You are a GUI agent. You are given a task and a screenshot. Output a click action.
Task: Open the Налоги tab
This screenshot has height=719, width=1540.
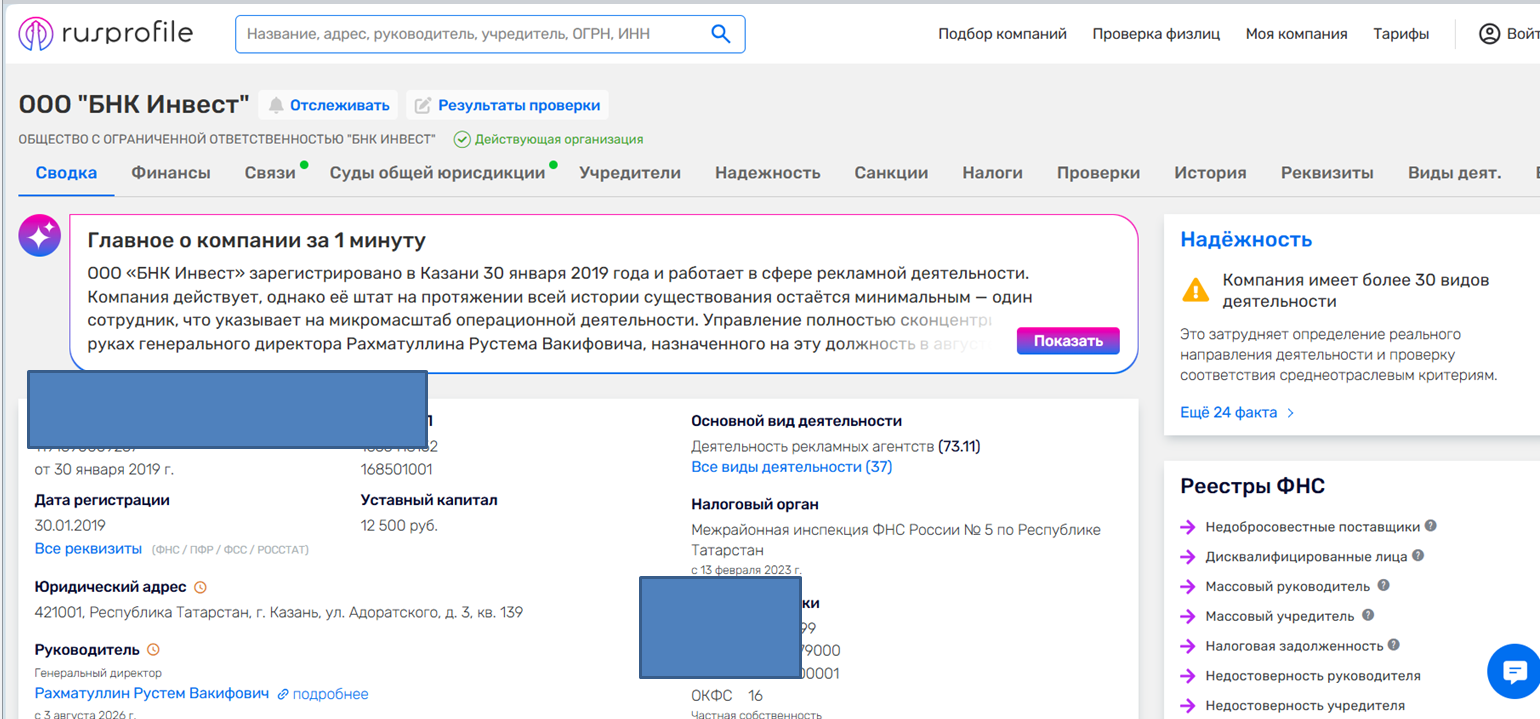(992, 173)
